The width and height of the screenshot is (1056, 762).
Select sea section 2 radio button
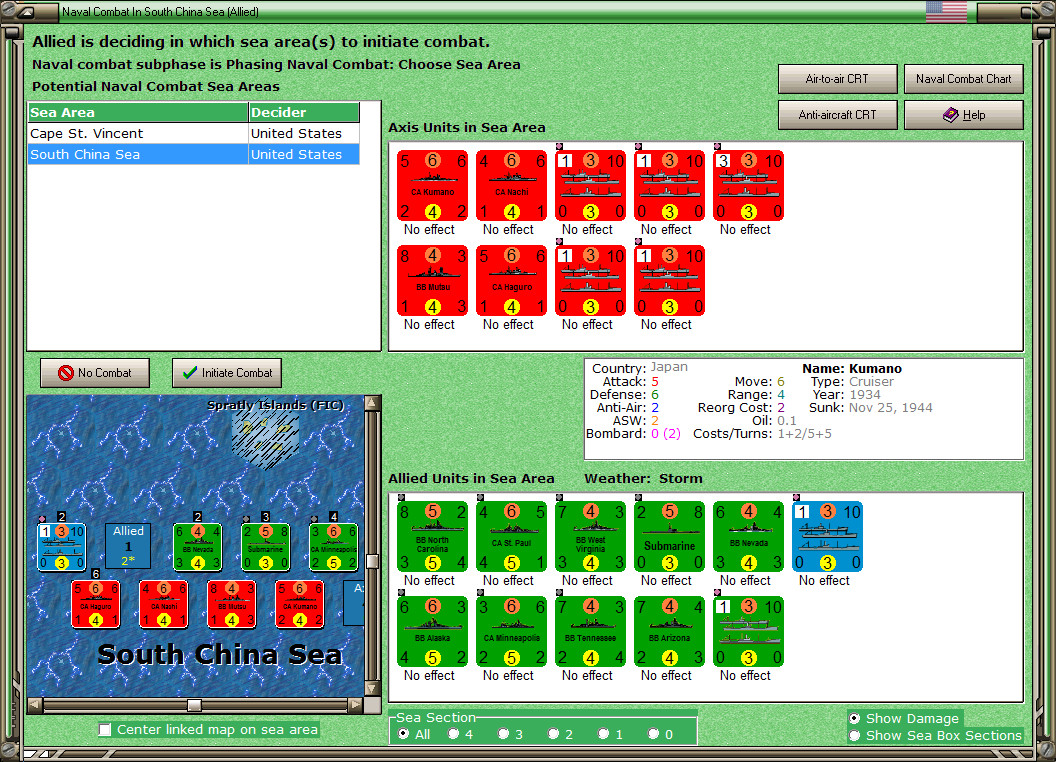[x=553, y=734]
